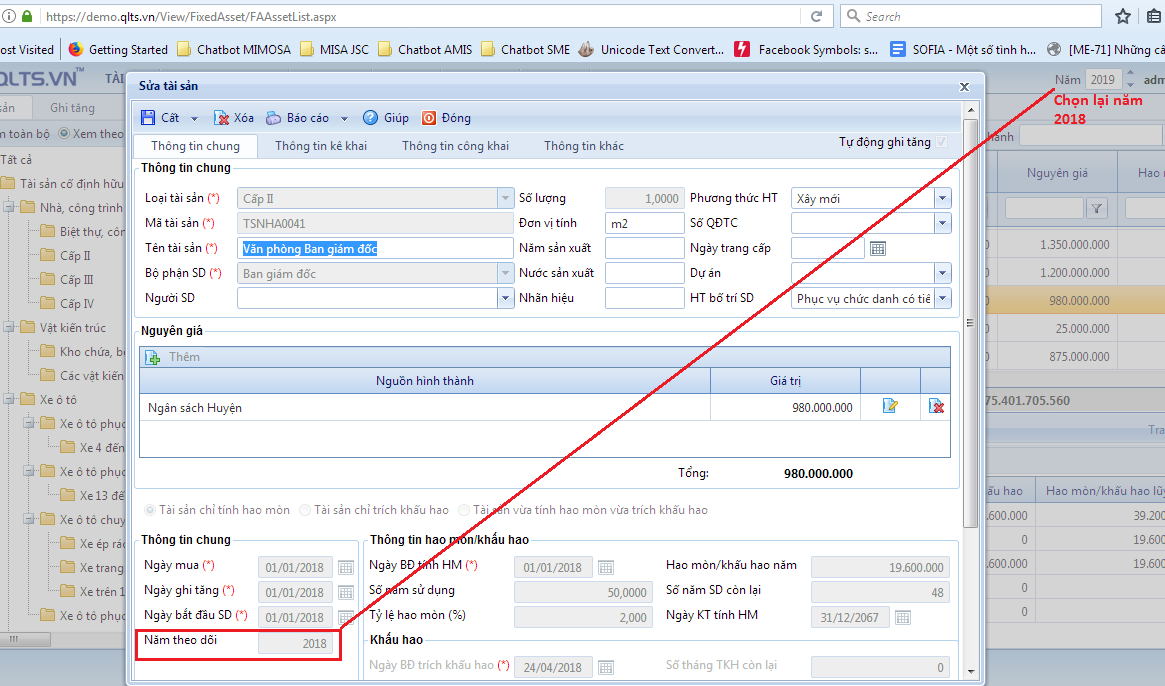Open calendar for Ngày BĐ trích khấu hao
The width and height of the screenshot is (1165, 686).
tap(606, 667)
